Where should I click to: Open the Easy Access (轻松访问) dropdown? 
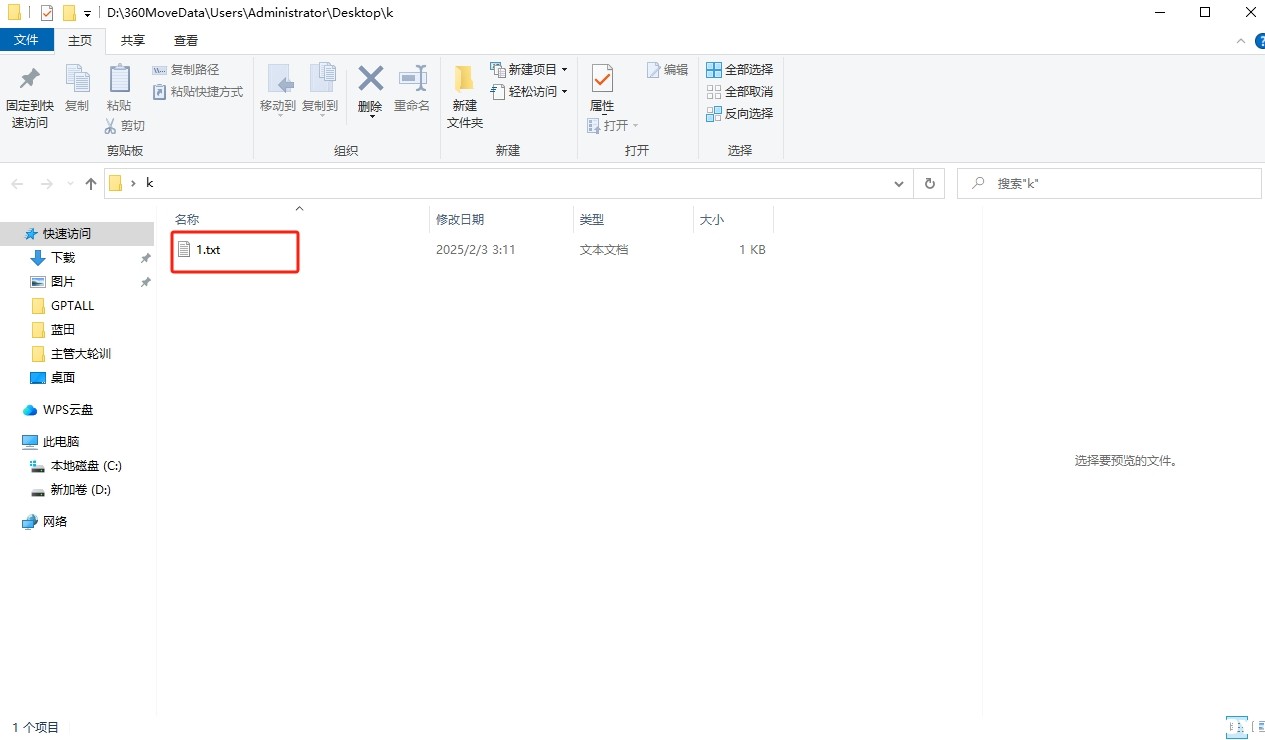564,92
